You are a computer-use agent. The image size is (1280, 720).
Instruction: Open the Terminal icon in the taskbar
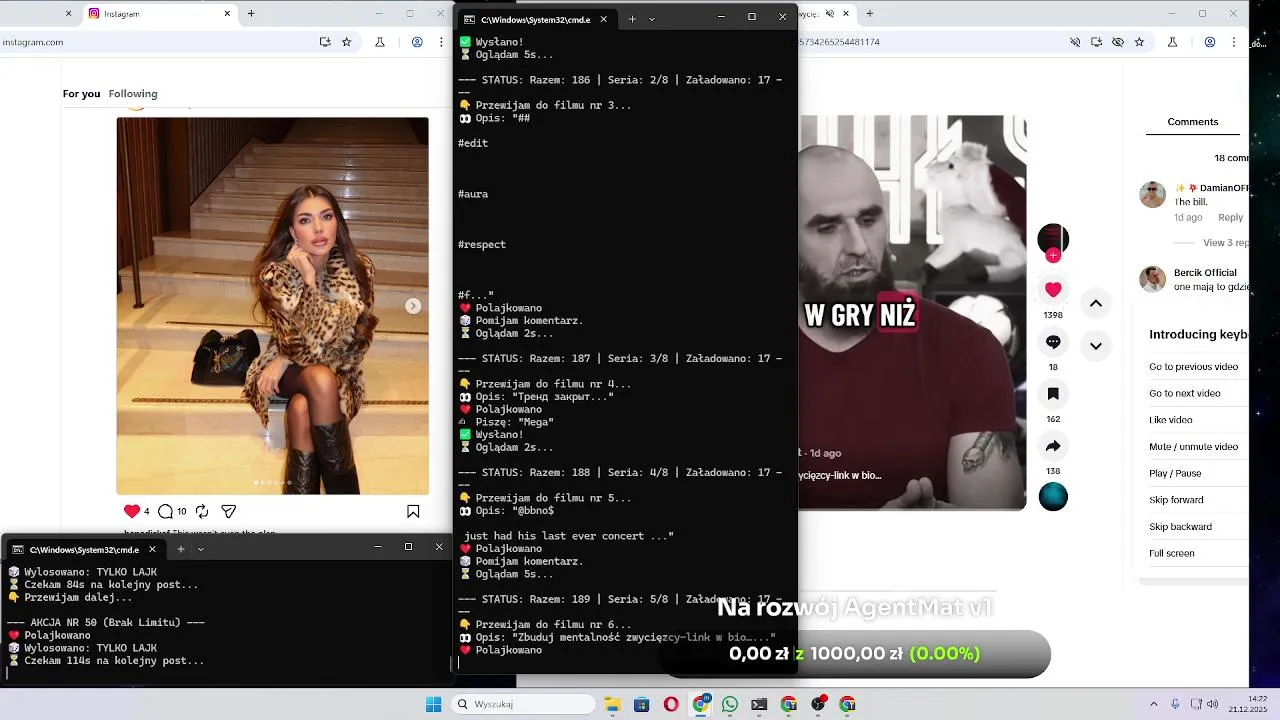tap(759, 704)
